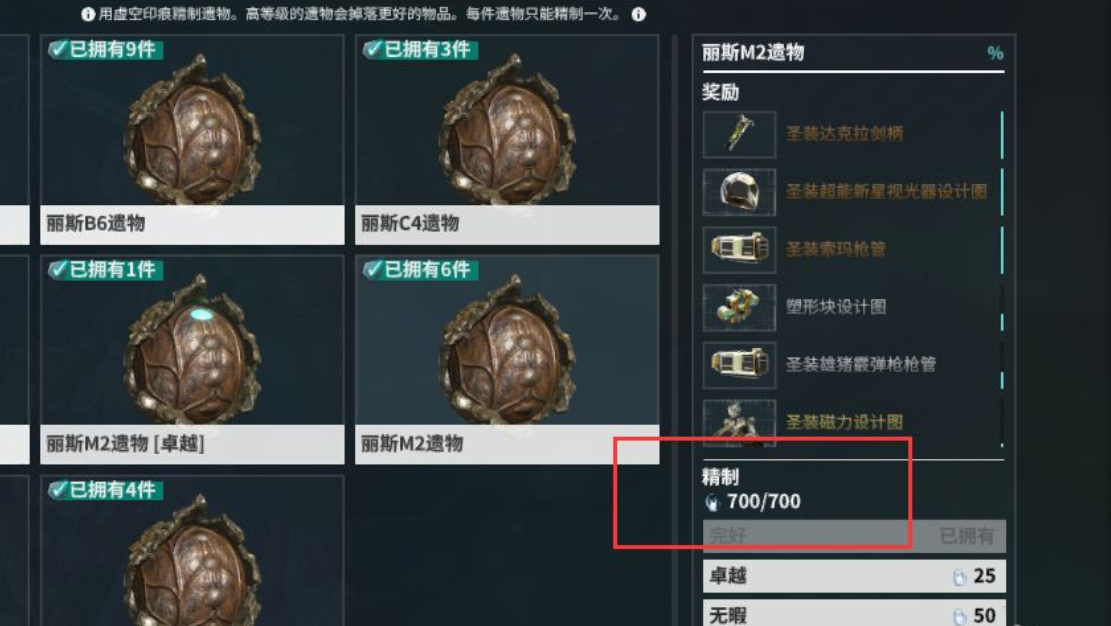Viewport: 1111px width, 626px height.
Task: Click the info icon before the hint text
Action: [x=88, y=14]
